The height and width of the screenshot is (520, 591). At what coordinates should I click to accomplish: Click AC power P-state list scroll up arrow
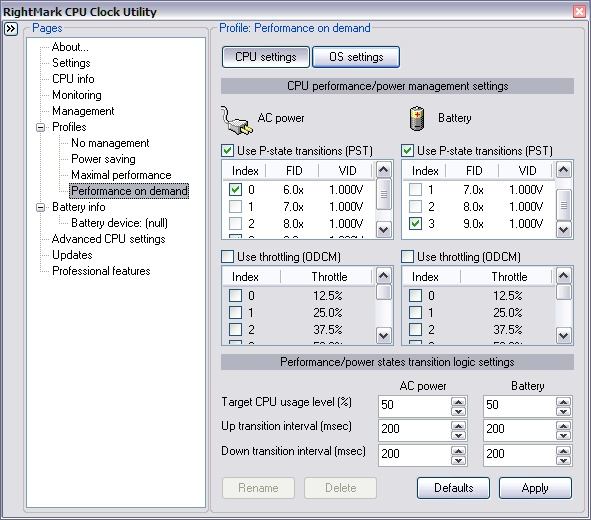pos(384,170)
